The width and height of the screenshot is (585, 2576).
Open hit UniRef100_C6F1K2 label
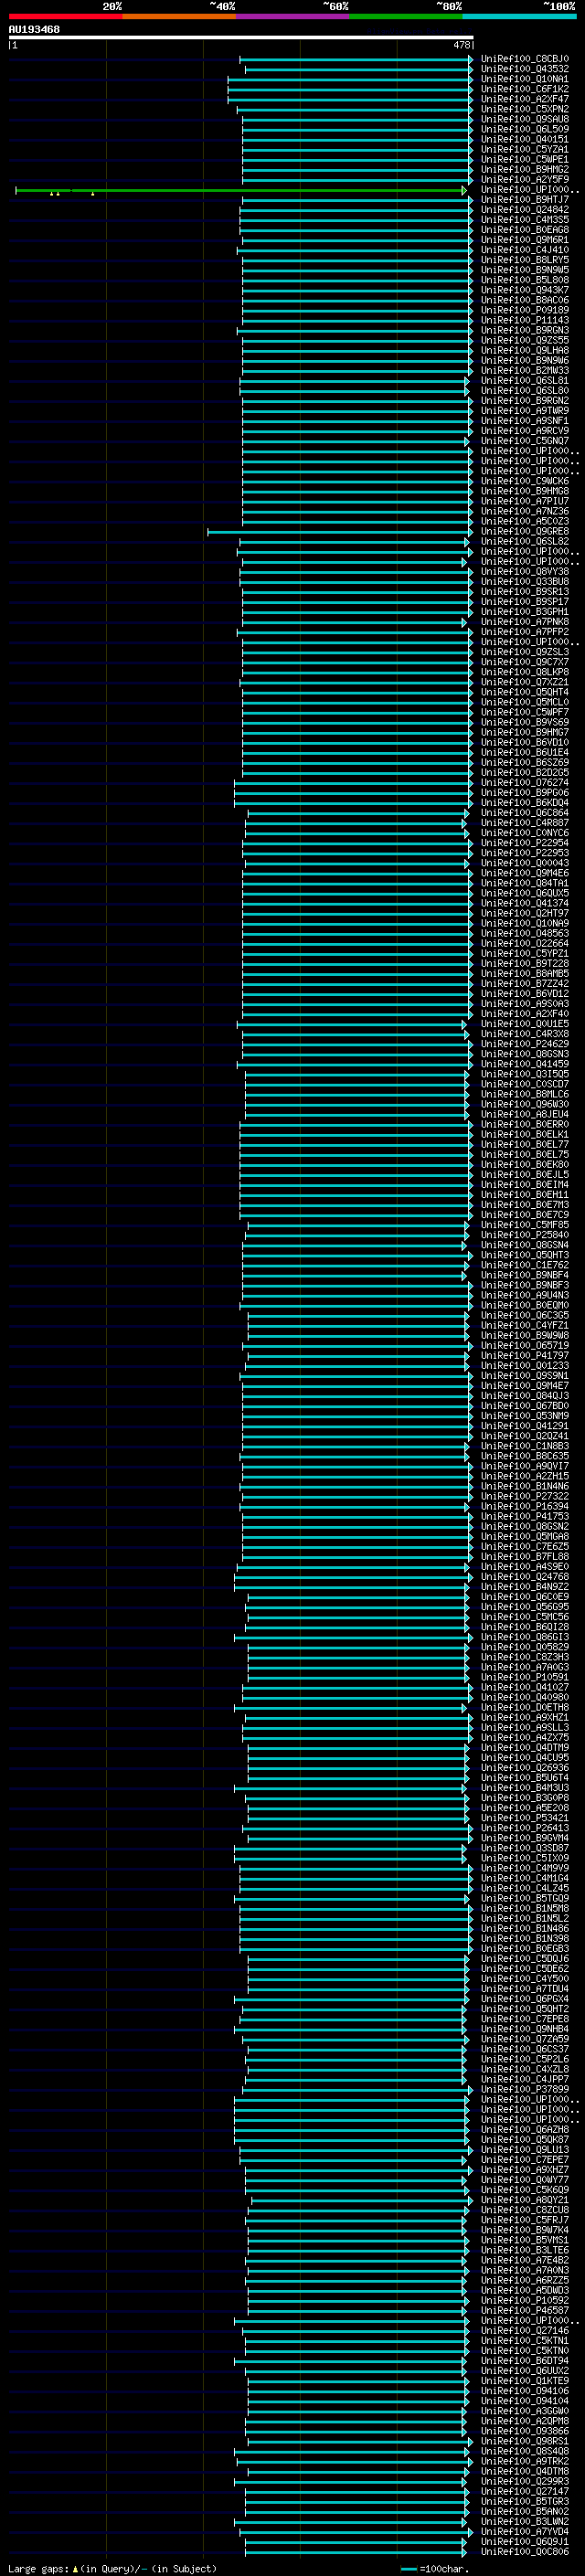coord(524,89)
